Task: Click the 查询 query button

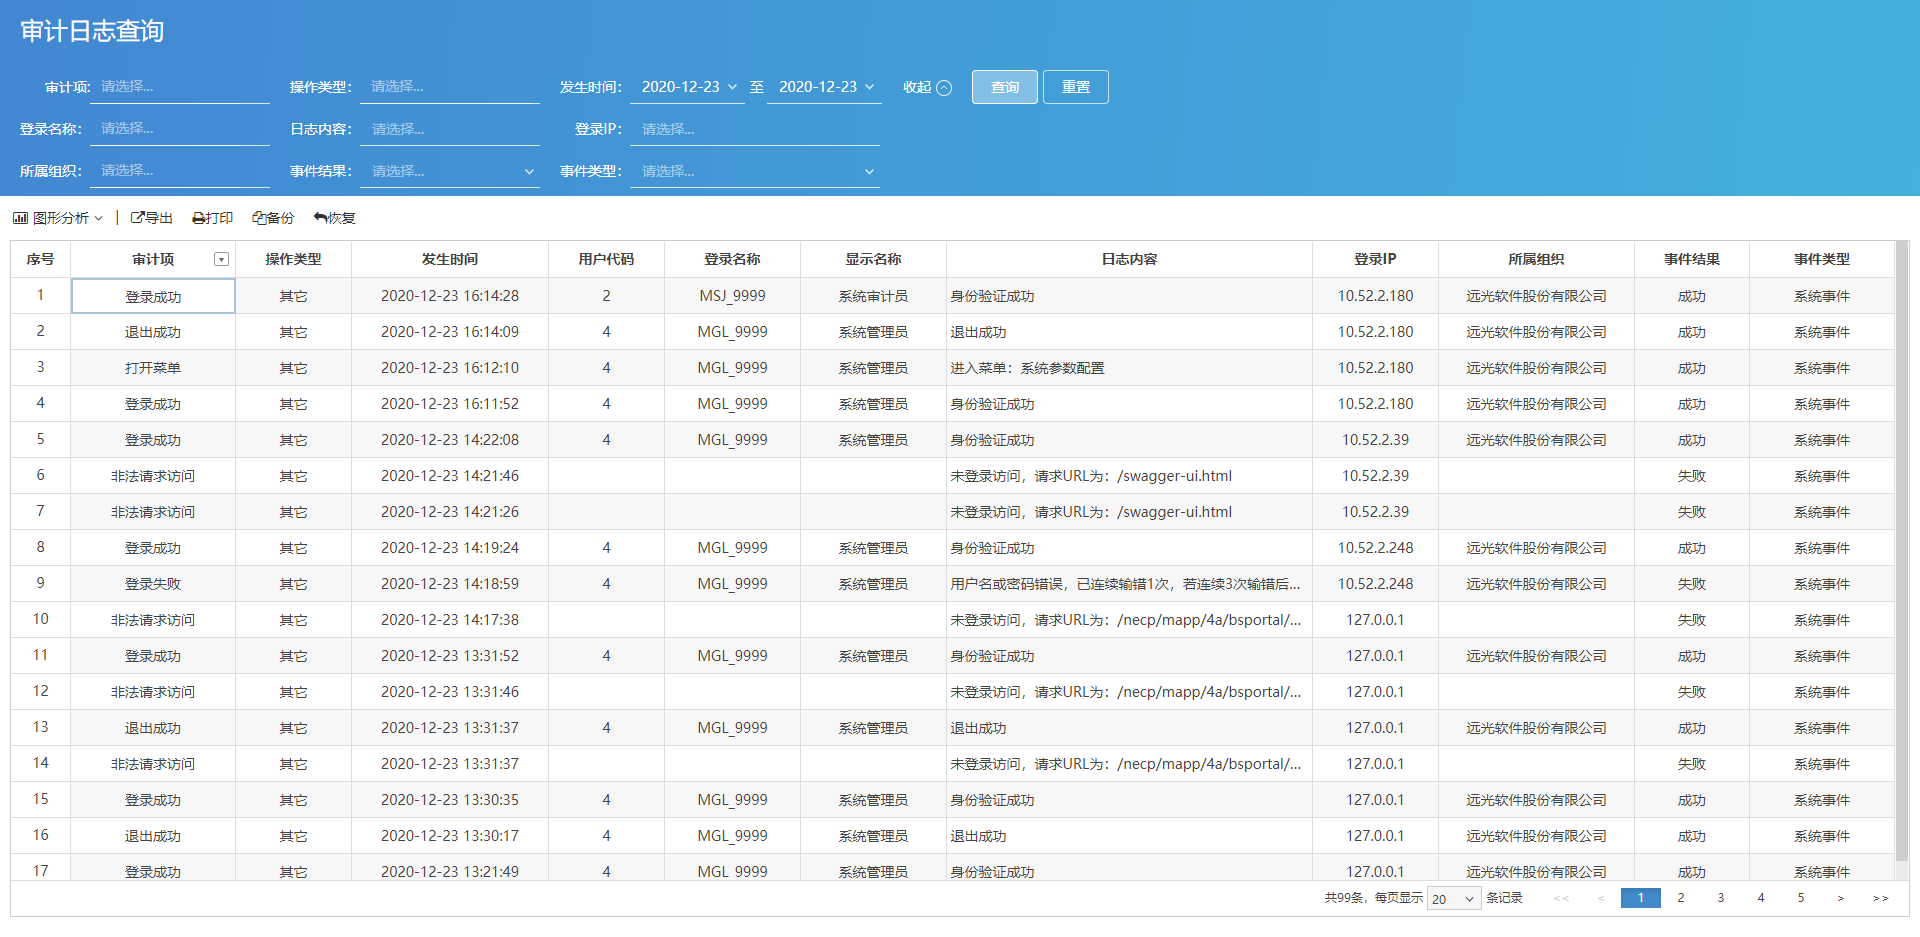Action: coord(1004,87)
